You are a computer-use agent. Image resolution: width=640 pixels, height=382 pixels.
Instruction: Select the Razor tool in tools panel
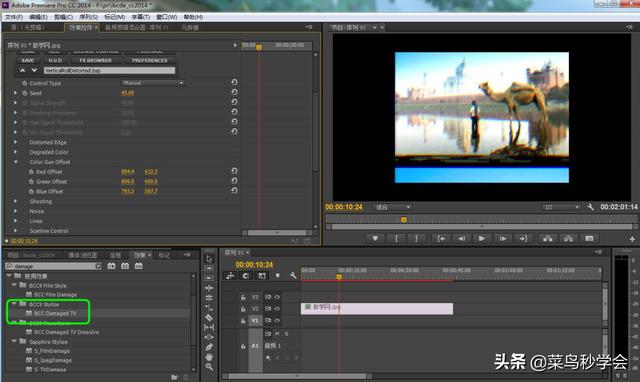click(209, 318)
